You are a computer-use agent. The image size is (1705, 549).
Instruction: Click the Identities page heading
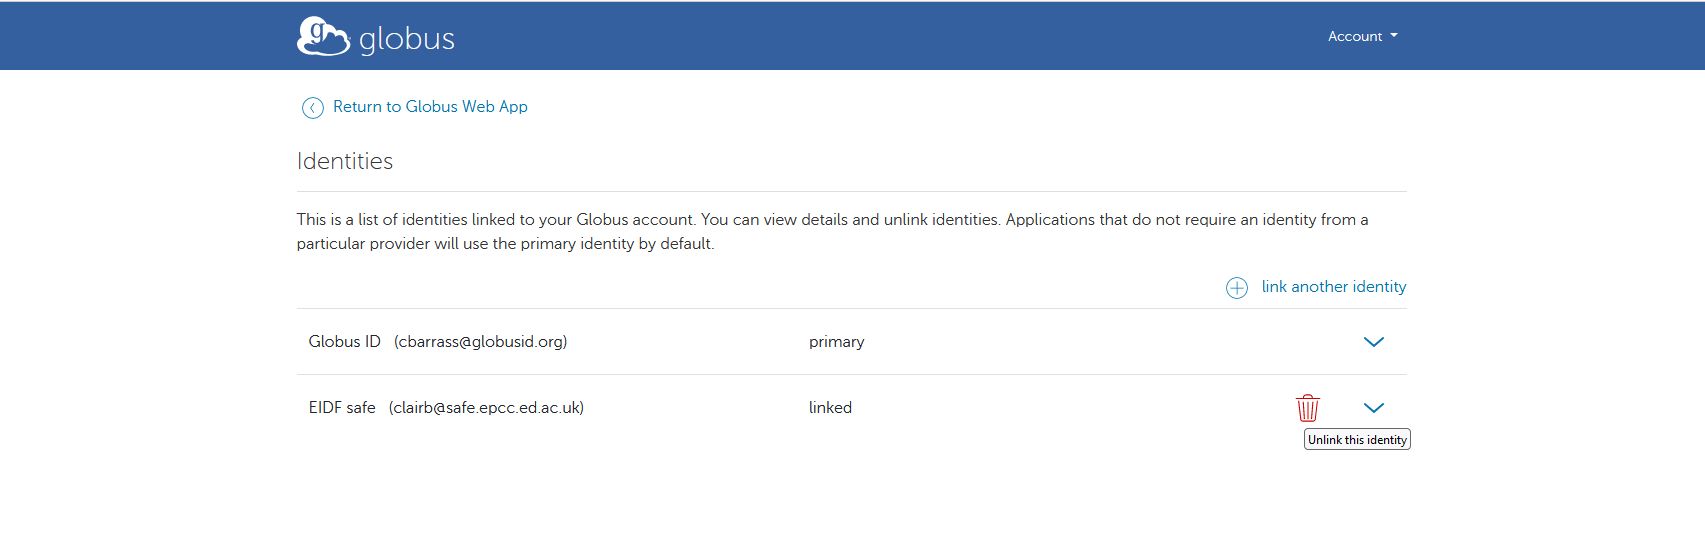(x=345, y=161)
